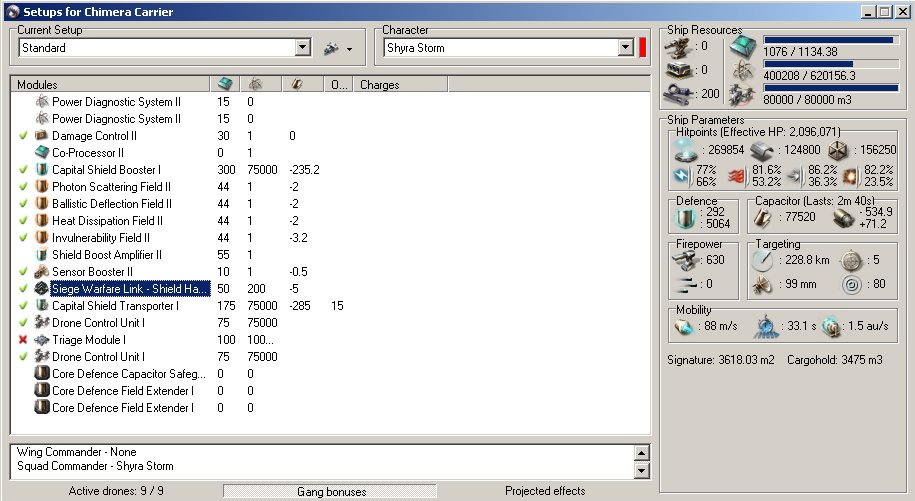Click the red skill indicator beside Character
The width and height of the screenshot is (915, 501).
pos(642,48)
